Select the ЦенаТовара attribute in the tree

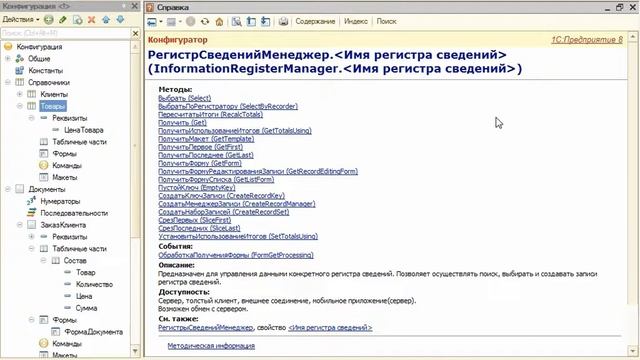point(83,130)
